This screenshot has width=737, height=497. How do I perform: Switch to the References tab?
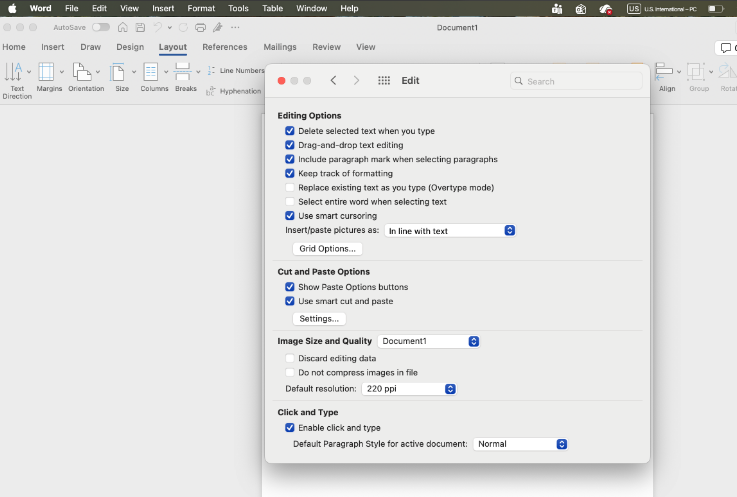225,47
